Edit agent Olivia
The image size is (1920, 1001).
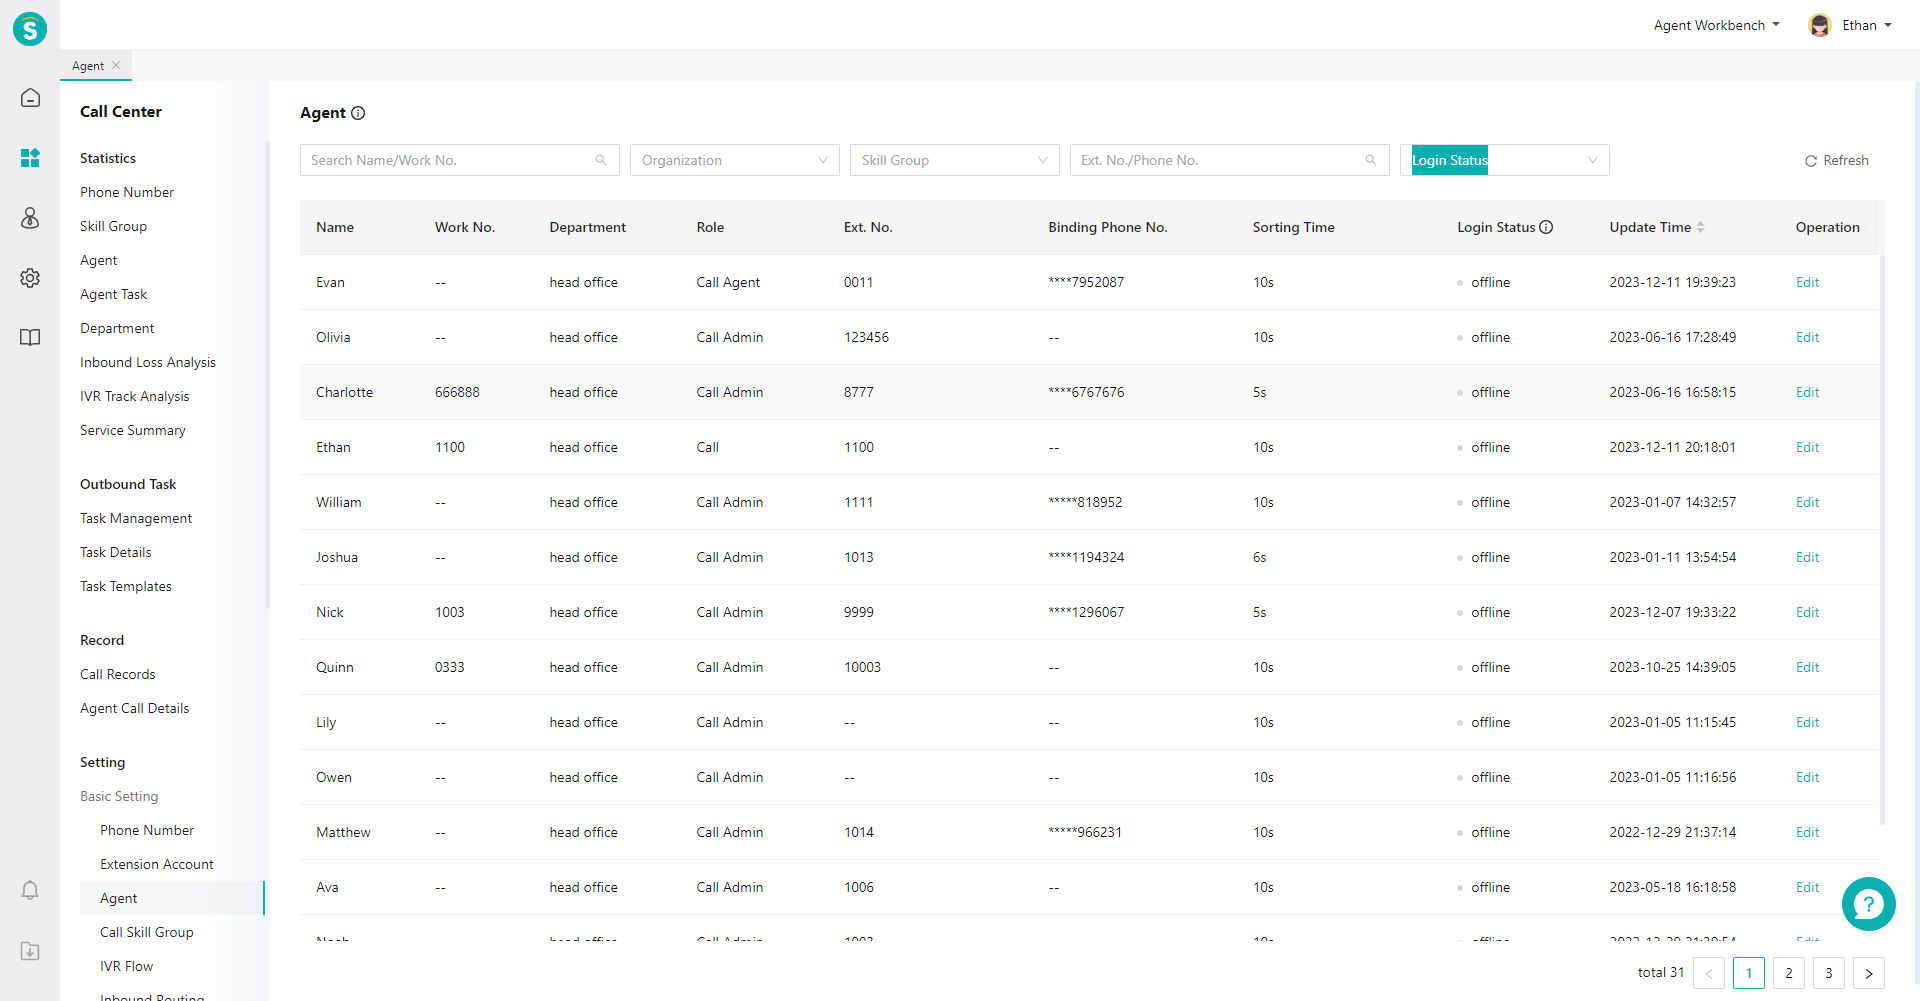click(x=1807, y=337)
